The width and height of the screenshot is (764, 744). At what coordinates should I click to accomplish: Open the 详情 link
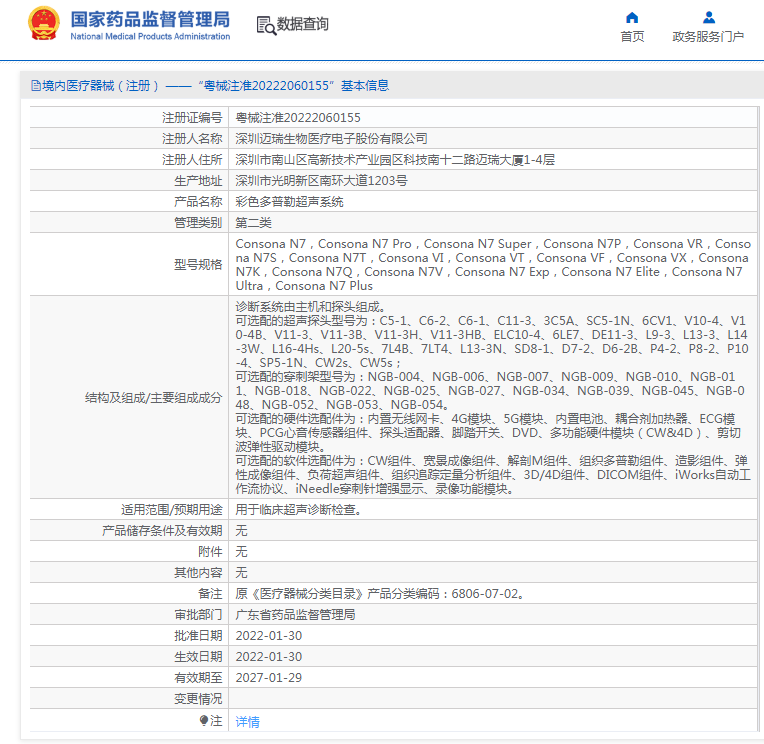pos(247,721)
